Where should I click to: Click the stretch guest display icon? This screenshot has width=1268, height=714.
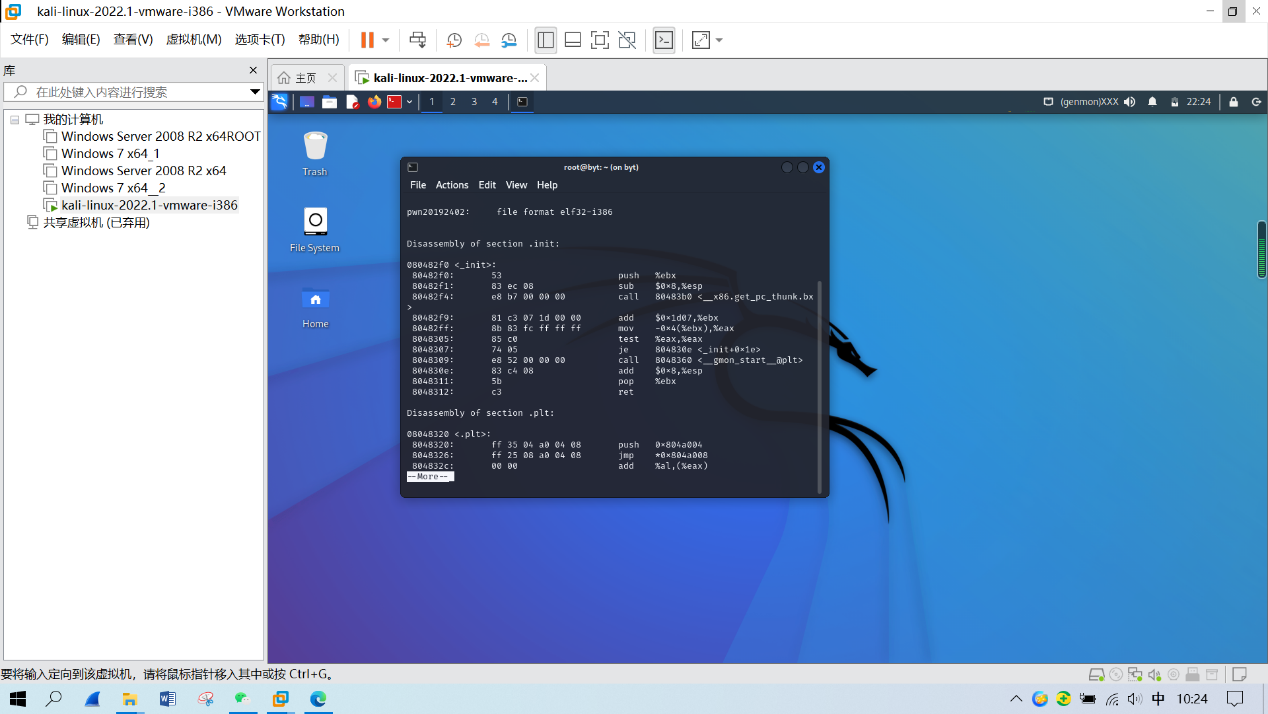pyautogui.click(x=701, y=40)
